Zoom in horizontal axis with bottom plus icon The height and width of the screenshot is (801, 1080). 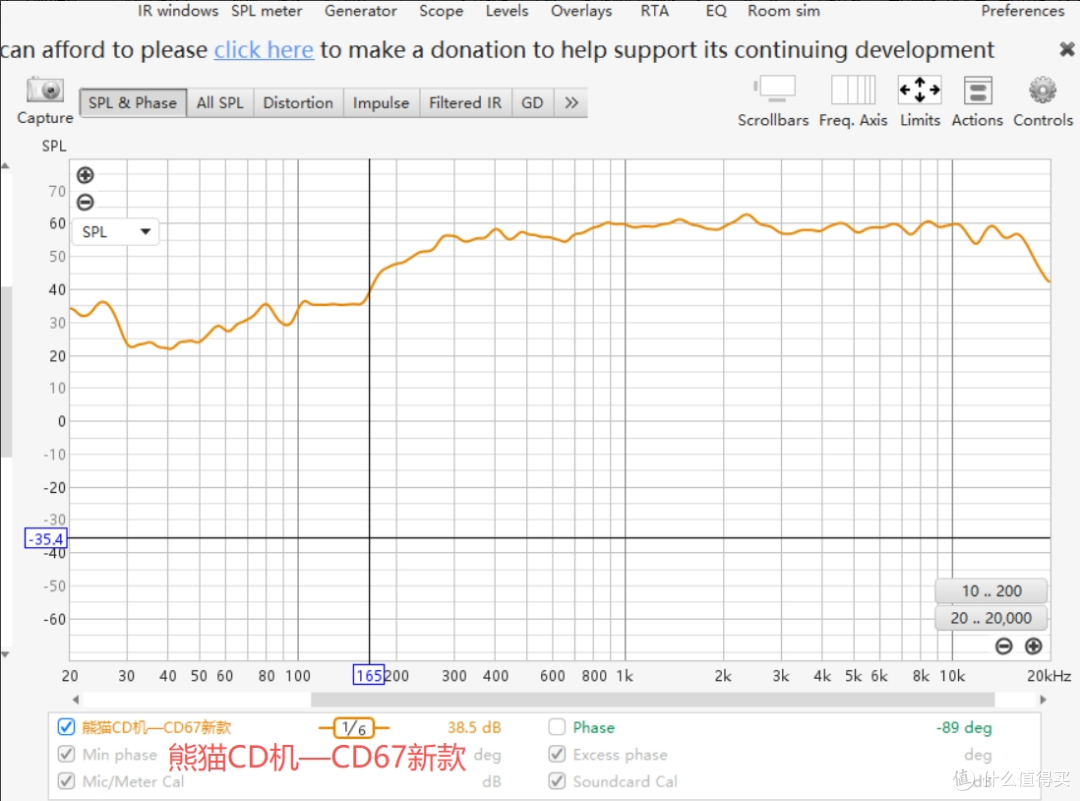pyautogui.click(x=1033, y=646)
